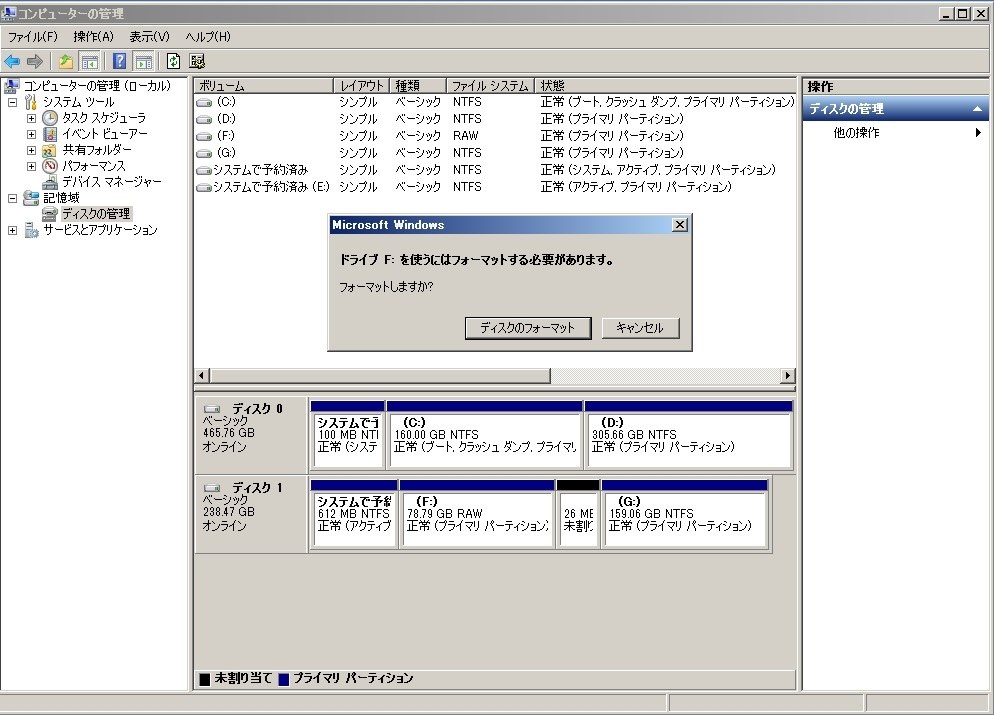994x715 pixels.
Task: Click the refresh icon in the toolbar
Action: coord(171,60)
